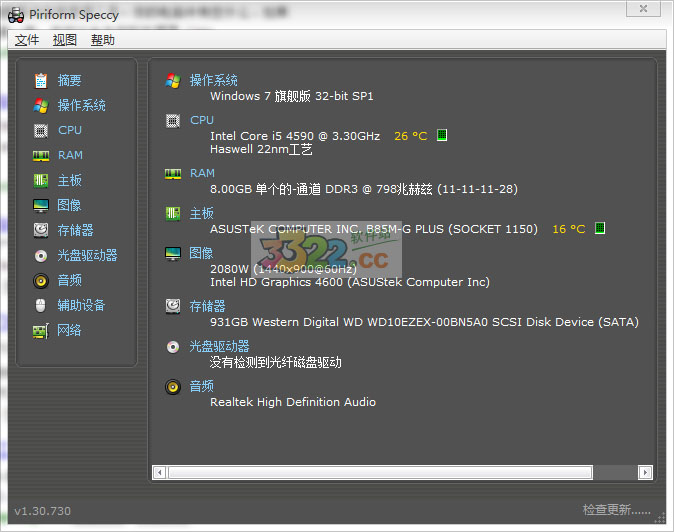Click Intel Core i5 4590 @ 3.30GHz text
Viewport: 674px width, 532px height.
point(295,136)
